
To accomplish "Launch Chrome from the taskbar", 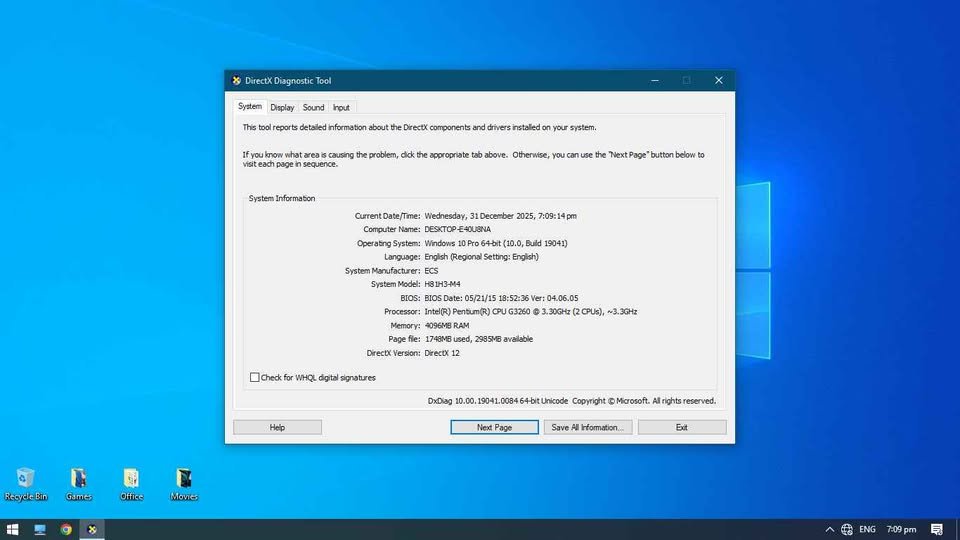I will (66, 530).
